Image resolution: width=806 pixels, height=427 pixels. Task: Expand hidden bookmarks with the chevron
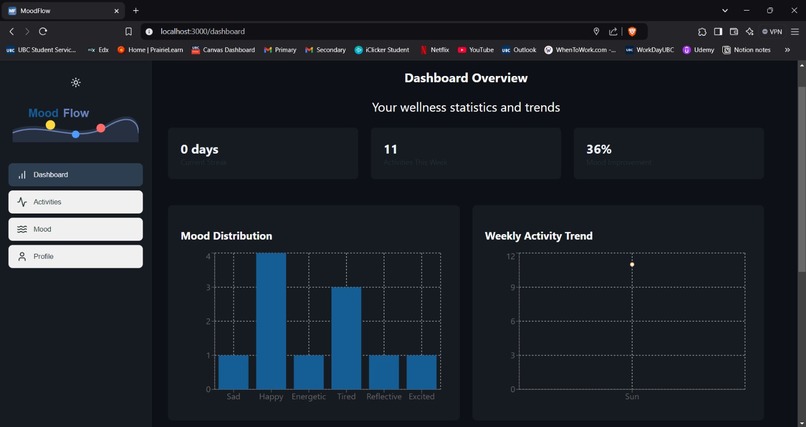[787, 50]
